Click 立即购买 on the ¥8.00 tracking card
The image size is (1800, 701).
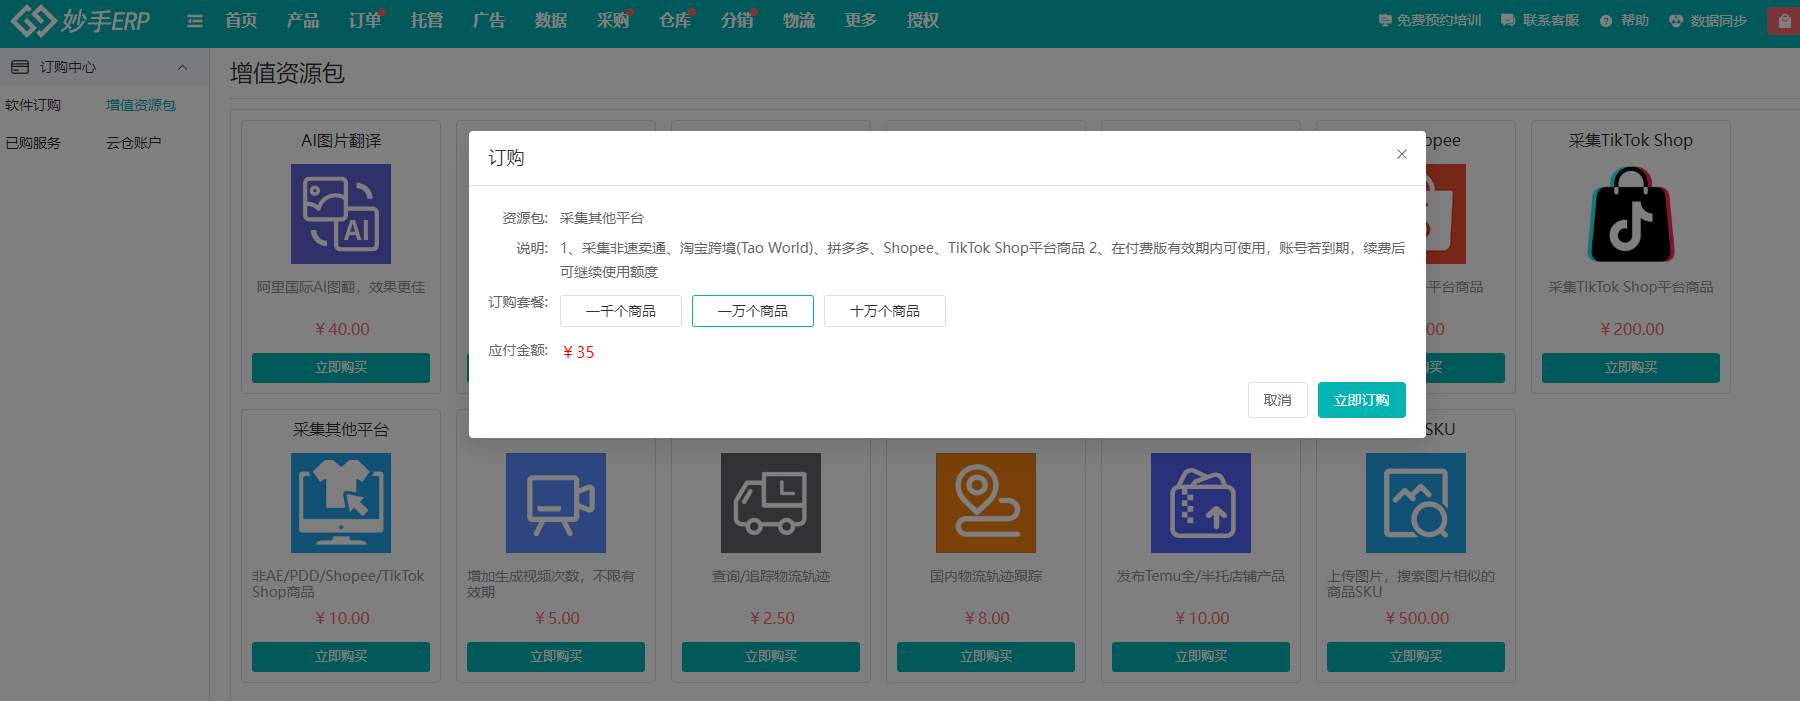[986, 657]
